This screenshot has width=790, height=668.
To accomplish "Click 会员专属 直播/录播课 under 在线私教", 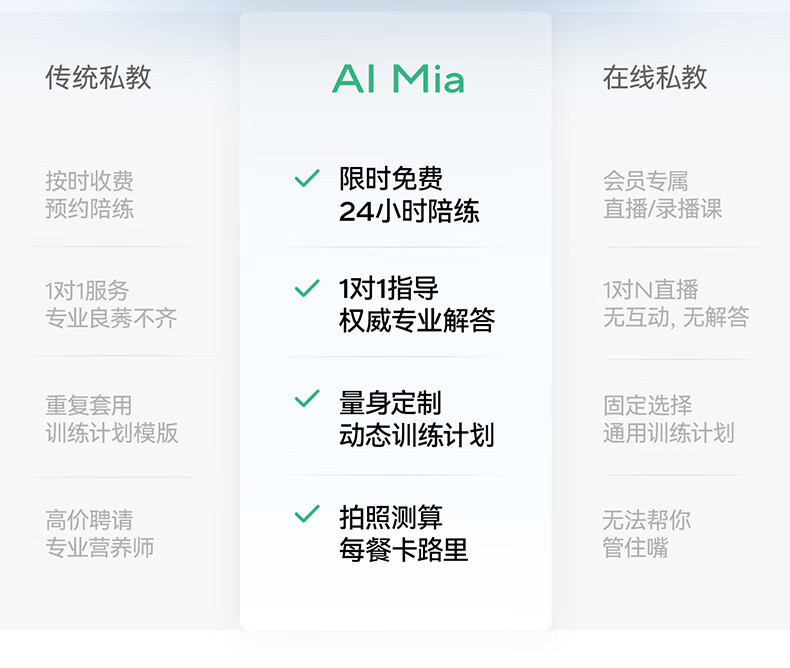I will (x=662, y=195).
